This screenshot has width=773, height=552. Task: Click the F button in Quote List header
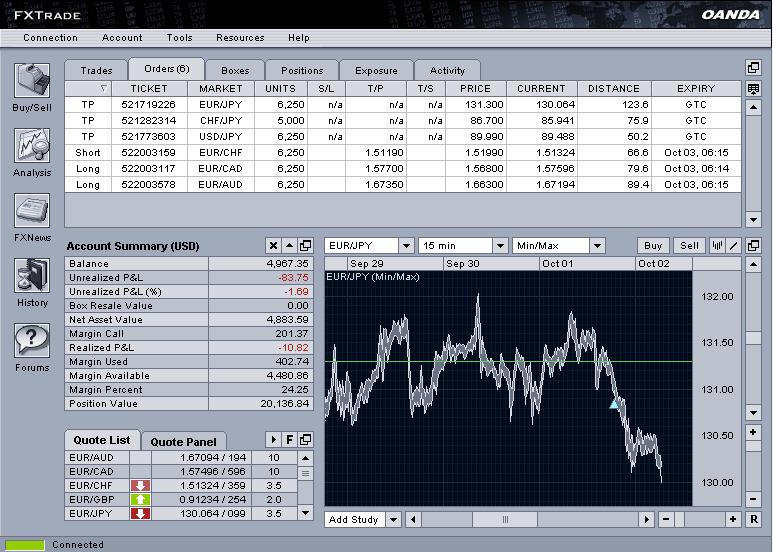point(290,440)
